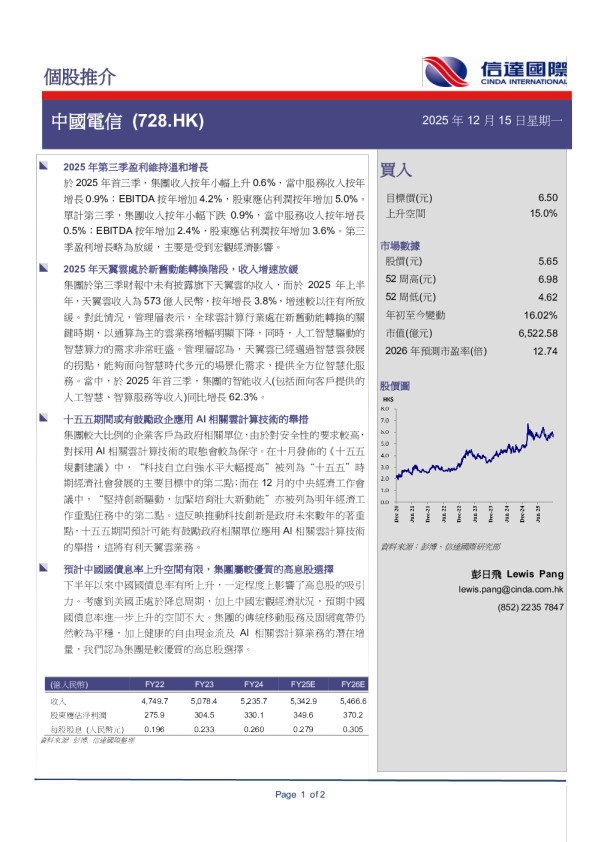Click the FY25E column header
Image resolution: width=595 pixels, height=842 pixels.
pos(303,684)
